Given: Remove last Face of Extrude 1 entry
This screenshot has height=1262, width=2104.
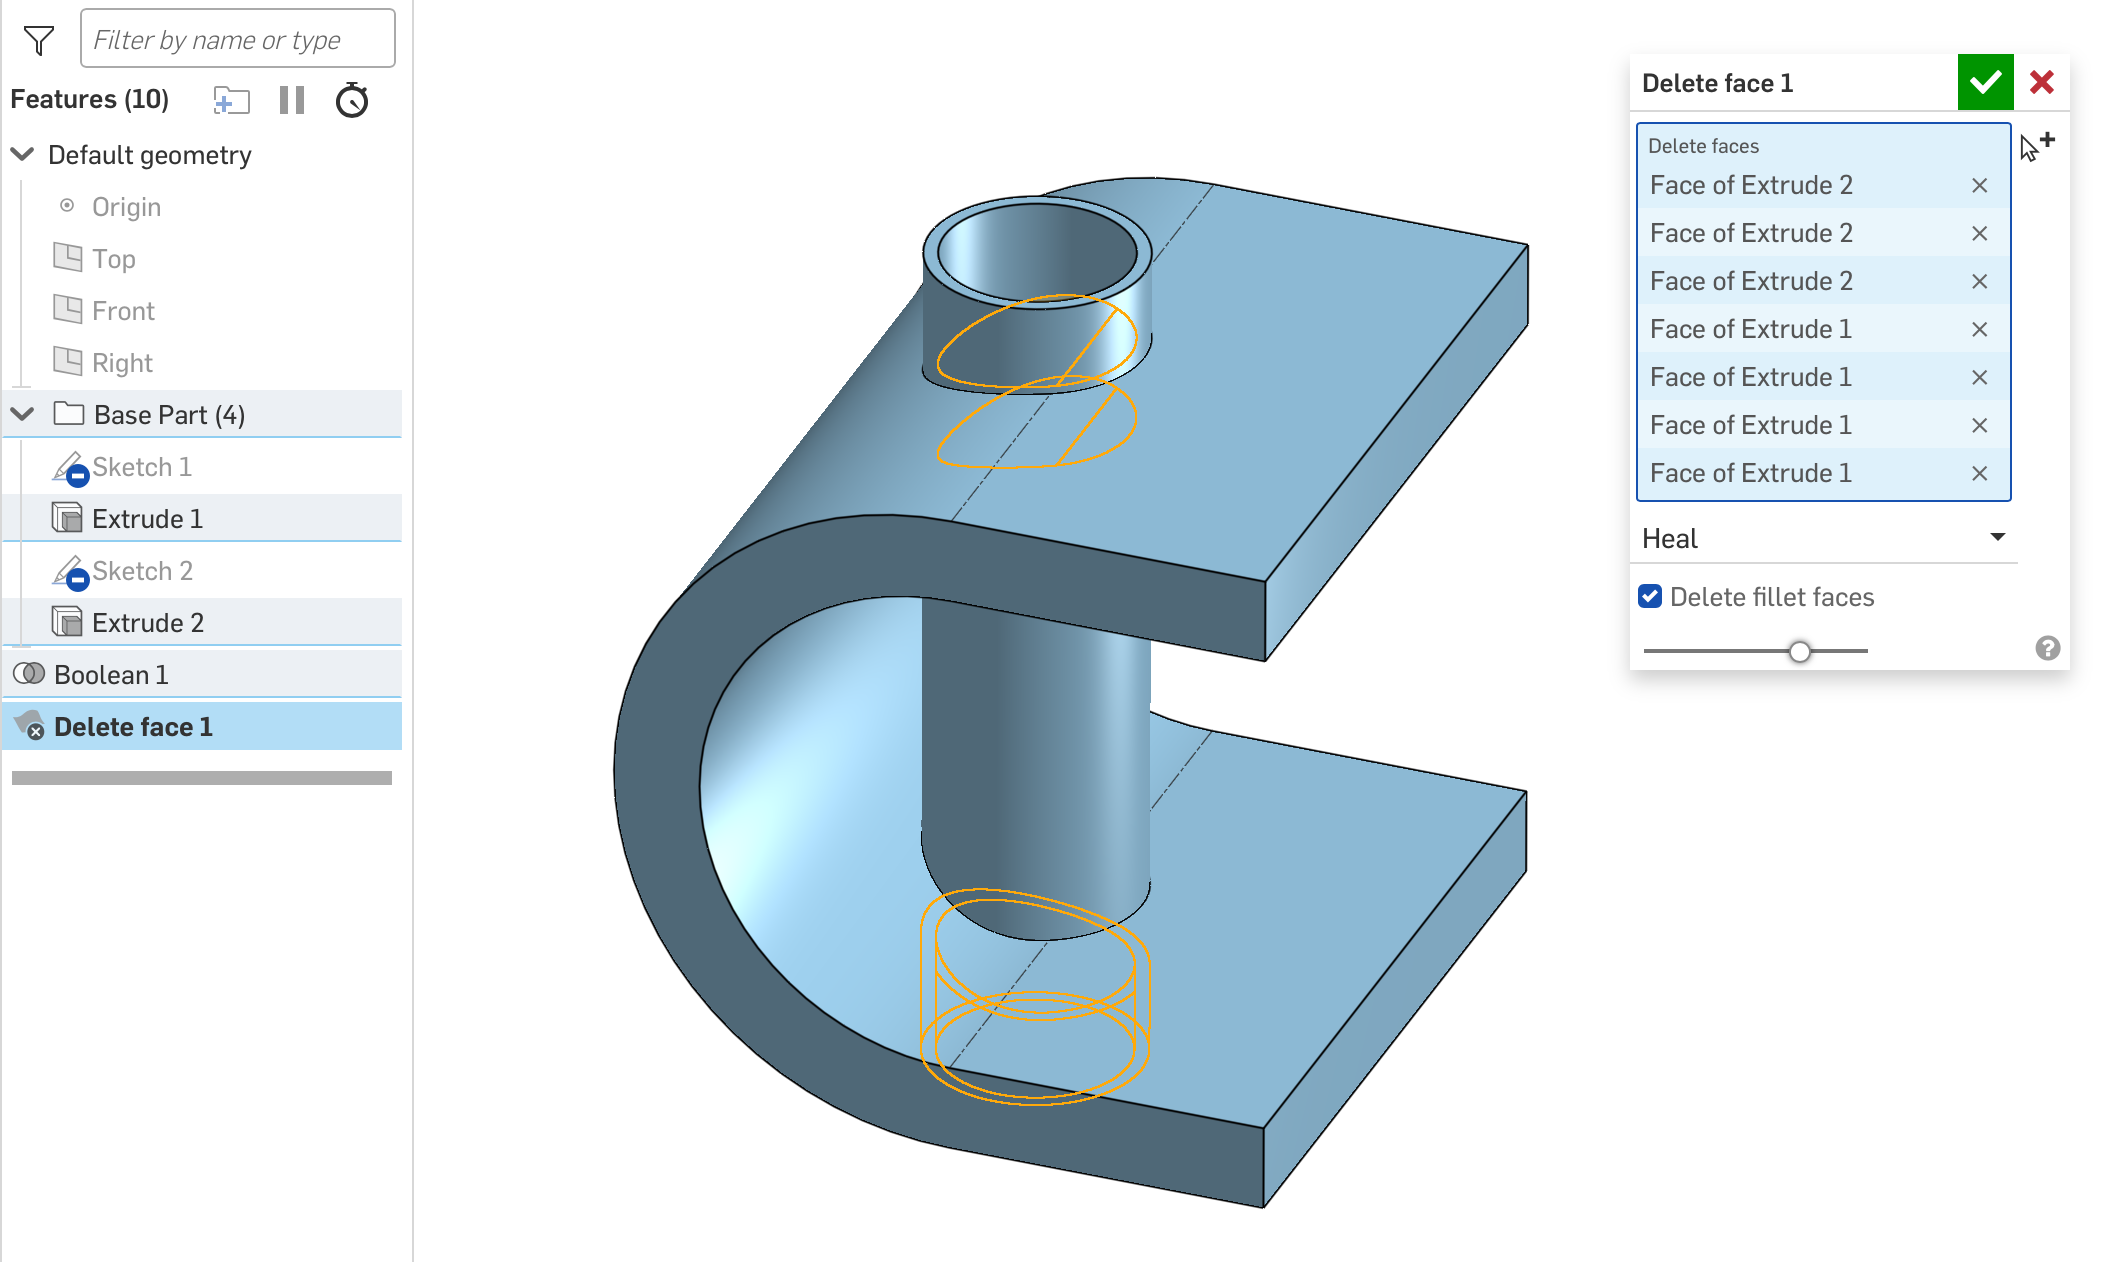Looking at the screenshot, I should pos(1979,474).
